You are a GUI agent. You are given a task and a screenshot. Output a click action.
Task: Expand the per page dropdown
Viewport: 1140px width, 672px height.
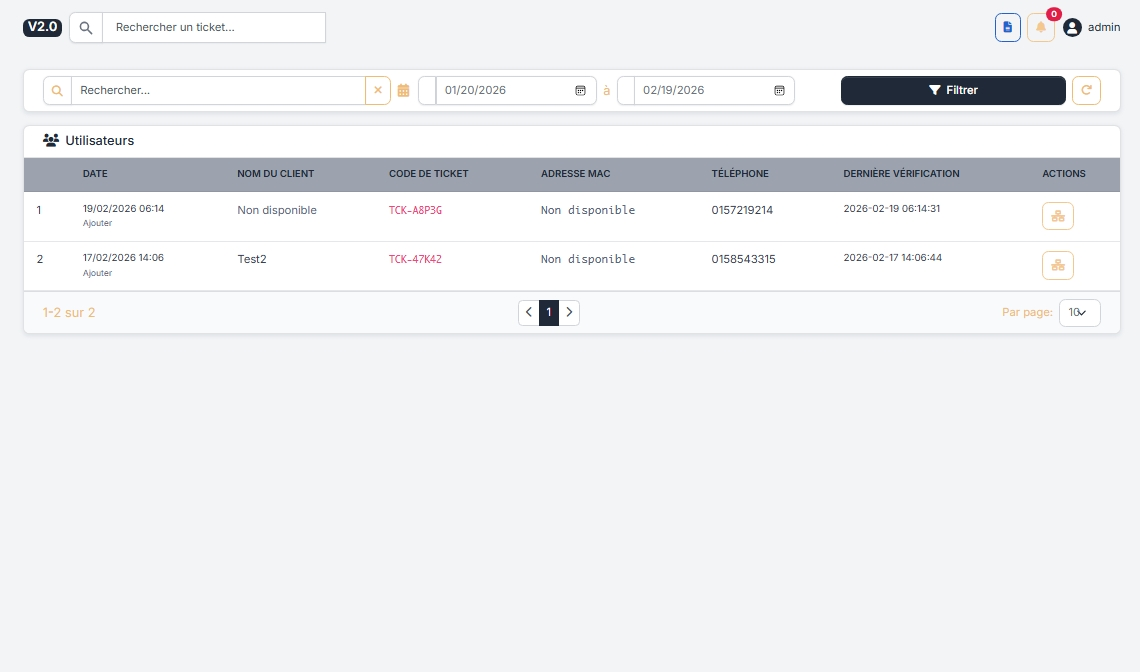click(1079, 312)
